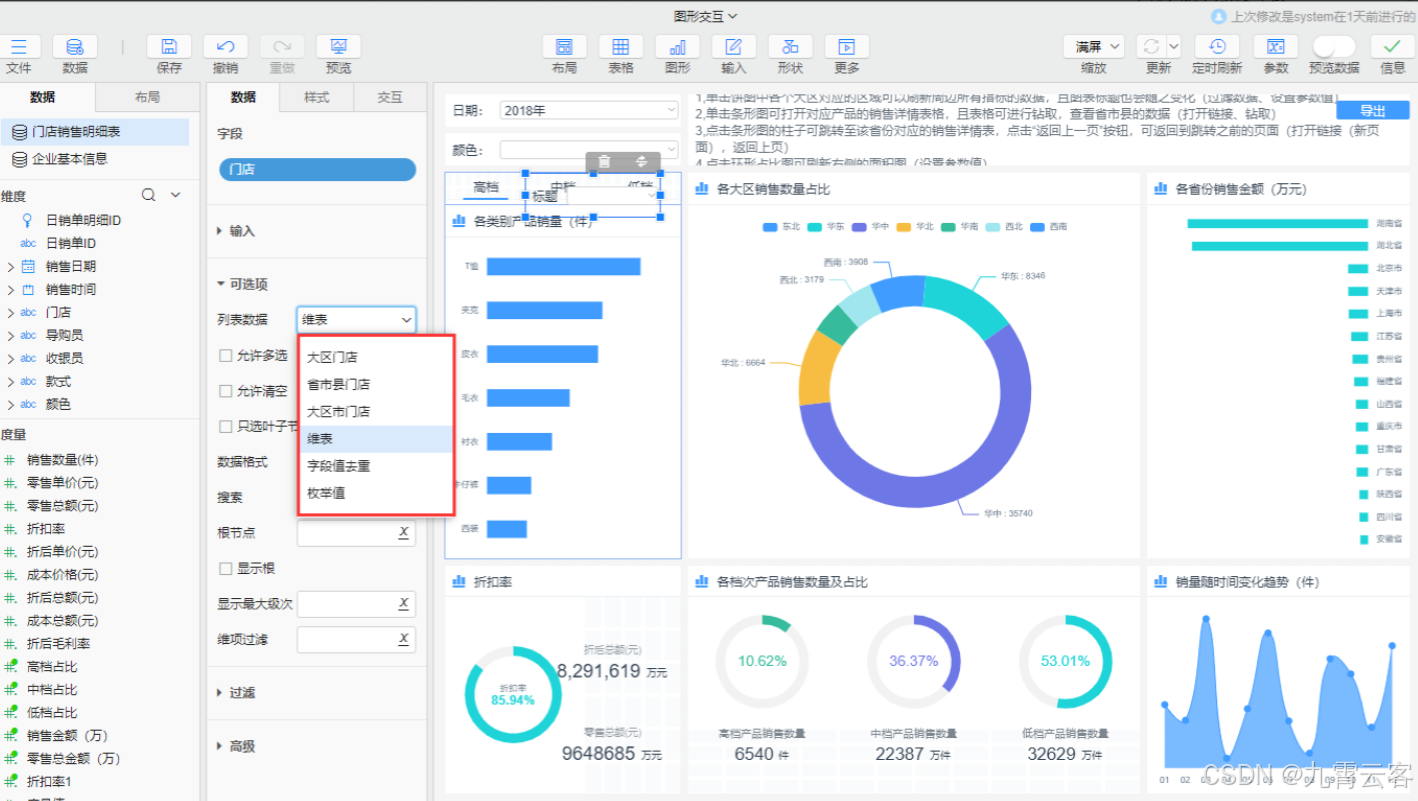The image size is (1418, 801).
Task: Click the 门店 field pill
Action: (317, 169)
